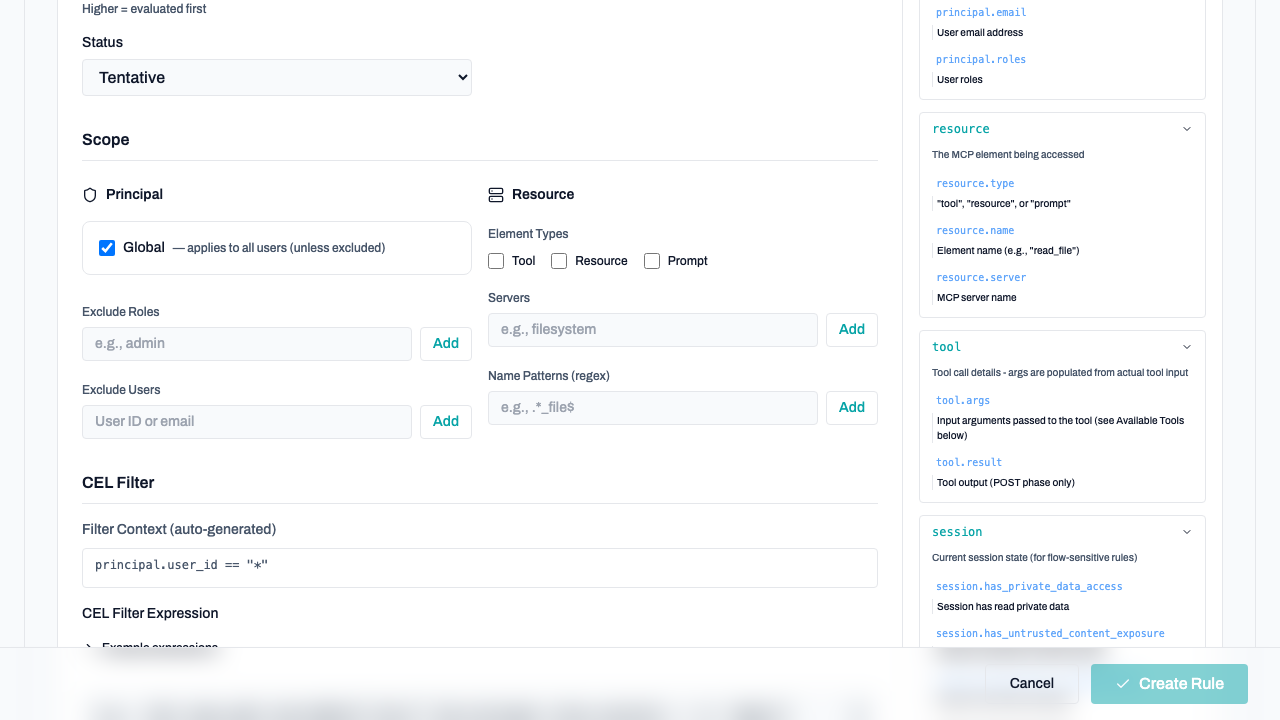This screenshot has height=720, width=1280.
Task: Uncheck the Global principal checkbox
Action: [x=107, y=248]
